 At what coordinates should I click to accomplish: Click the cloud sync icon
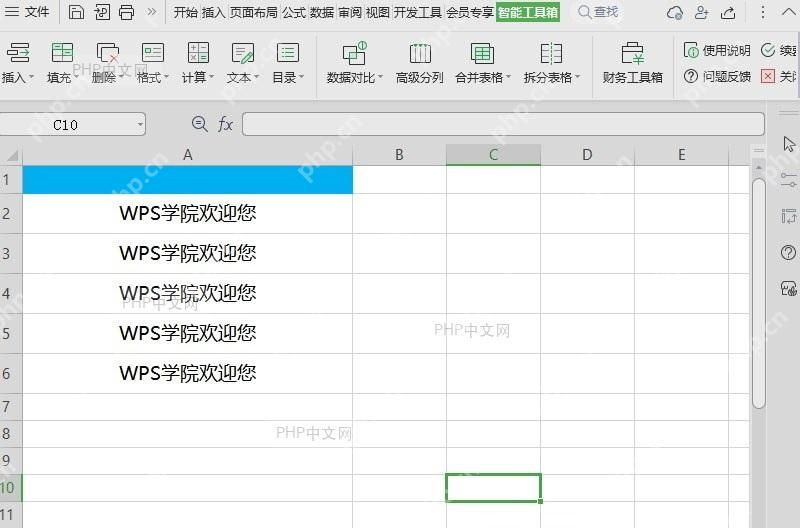coord(674,12)
